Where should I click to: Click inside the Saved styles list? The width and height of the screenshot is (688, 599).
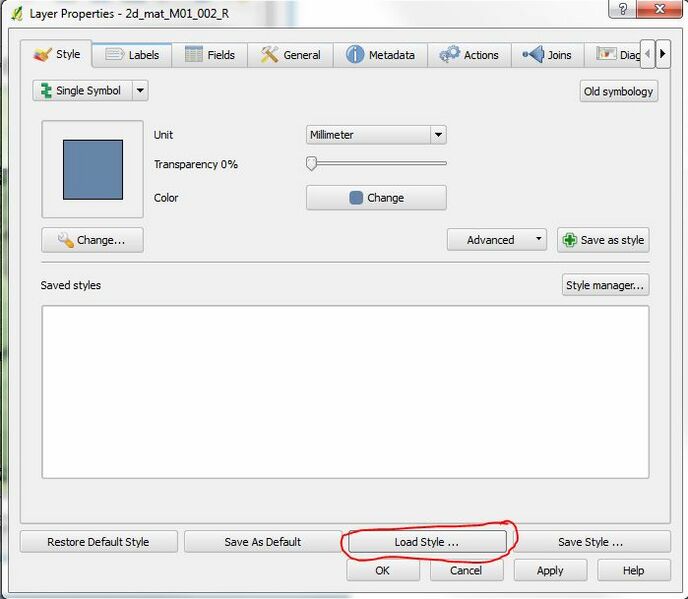345,391
